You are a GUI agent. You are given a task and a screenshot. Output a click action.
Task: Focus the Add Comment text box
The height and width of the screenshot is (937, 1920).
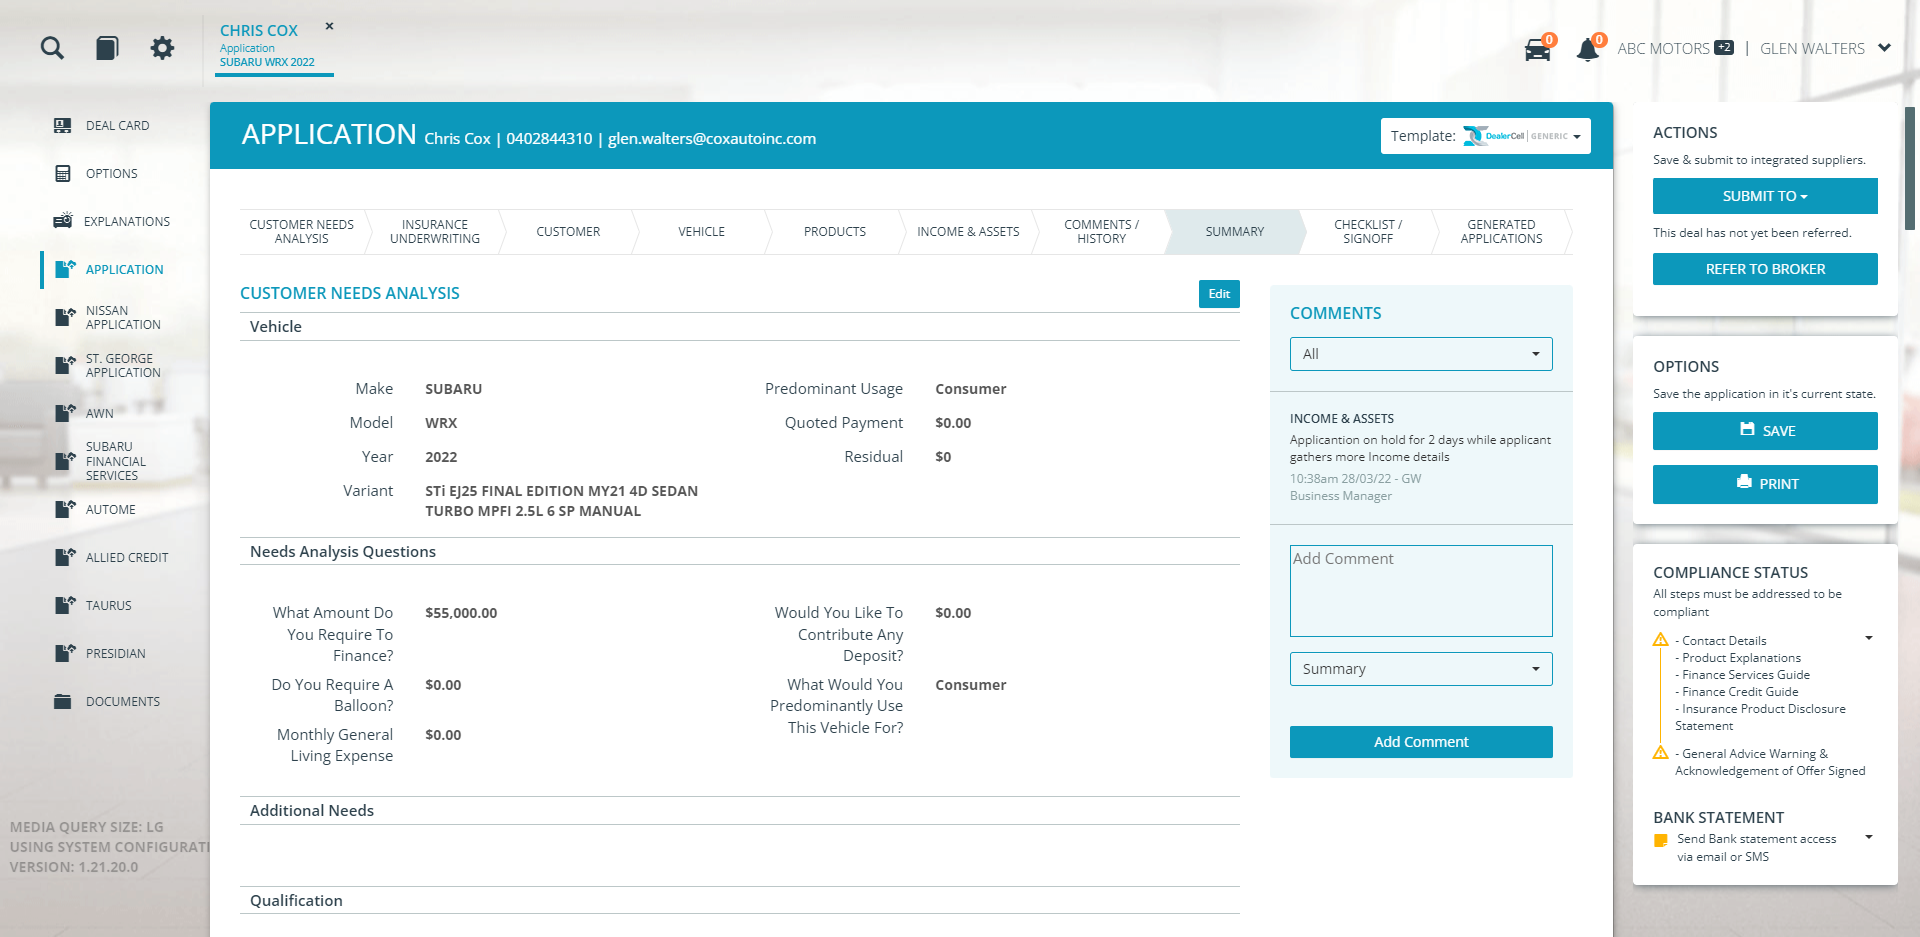pos(1421,591)
